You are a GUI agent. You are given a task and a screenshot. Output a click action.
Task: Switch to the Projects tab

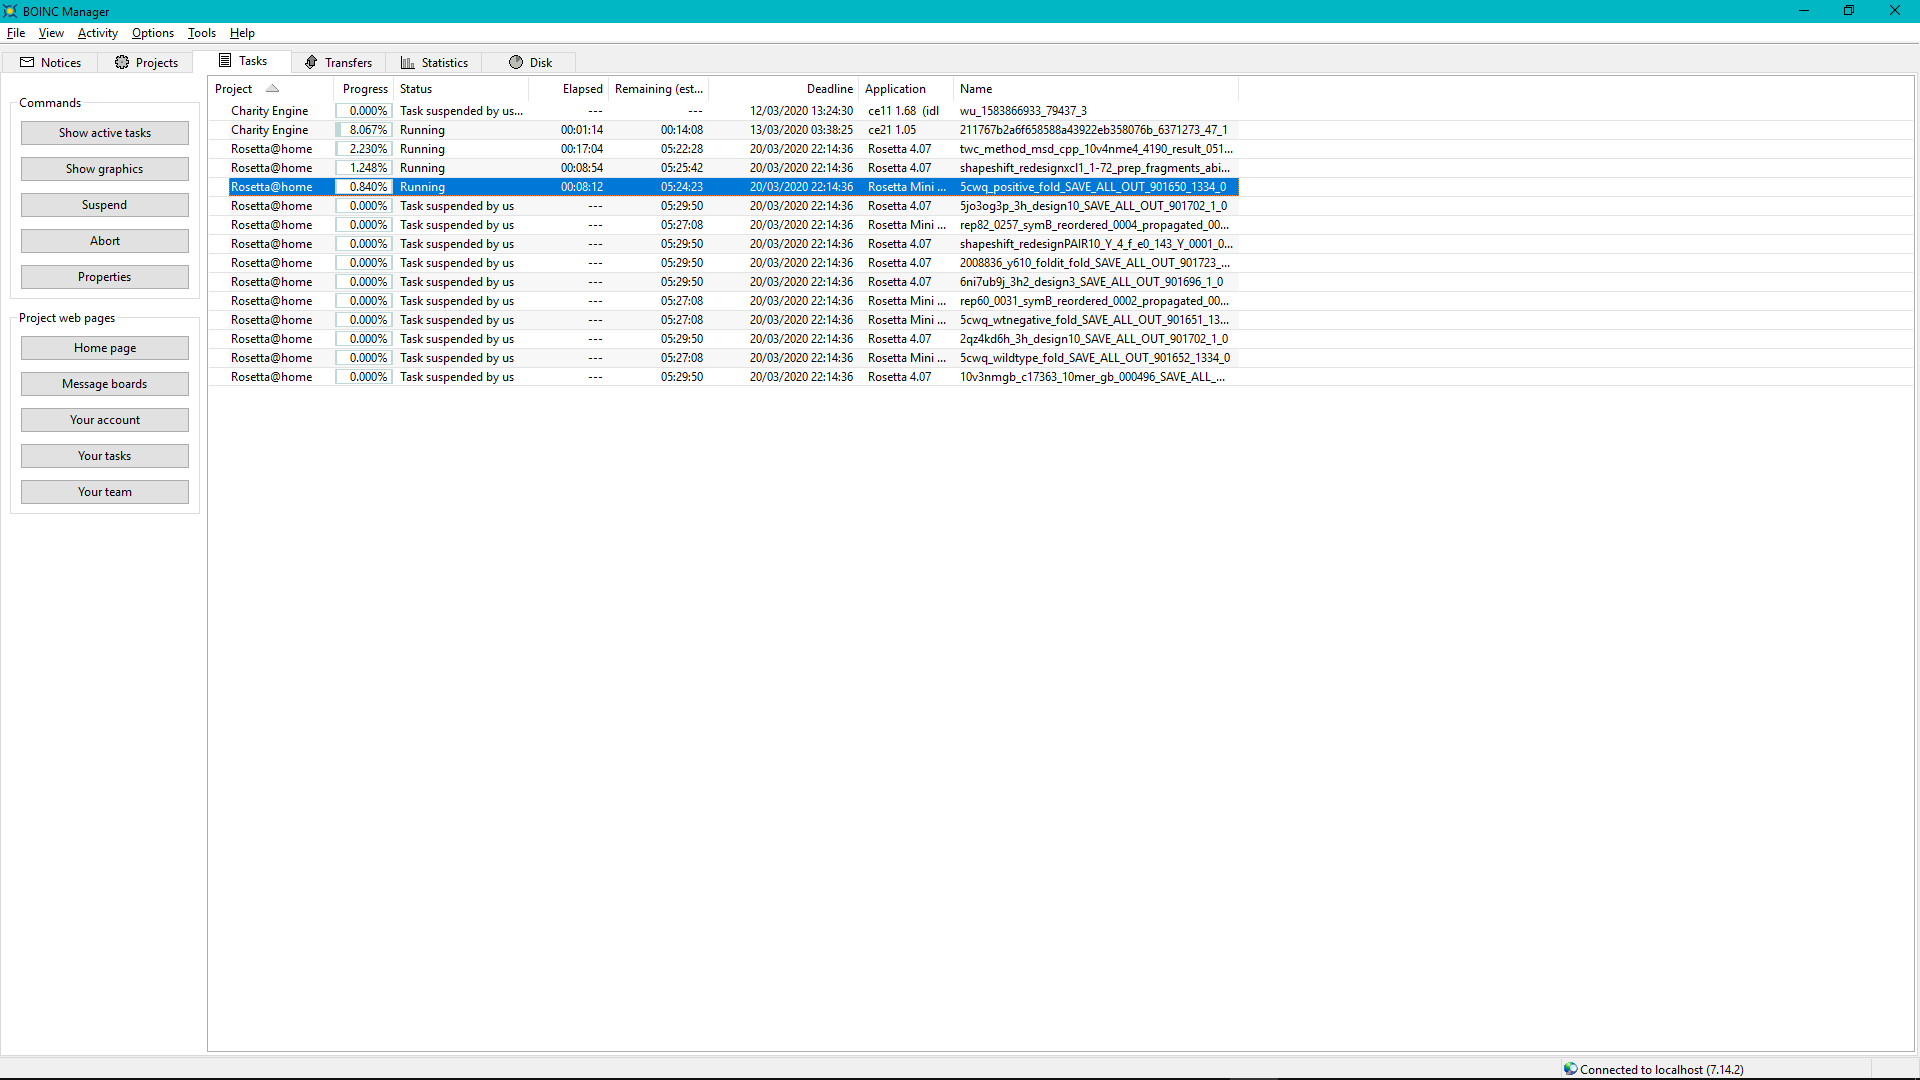[146, 62]
